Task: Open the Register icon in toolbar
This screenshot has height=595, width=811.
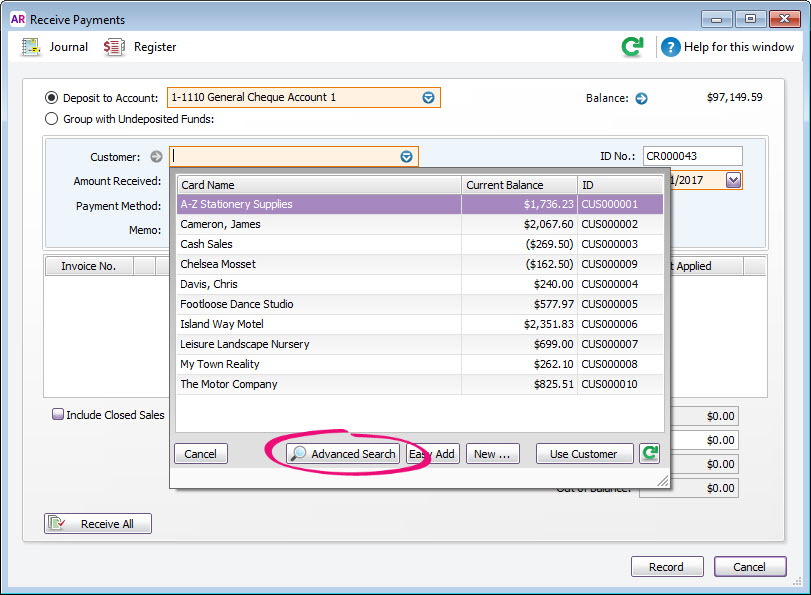Action: [x=114, y=47]
